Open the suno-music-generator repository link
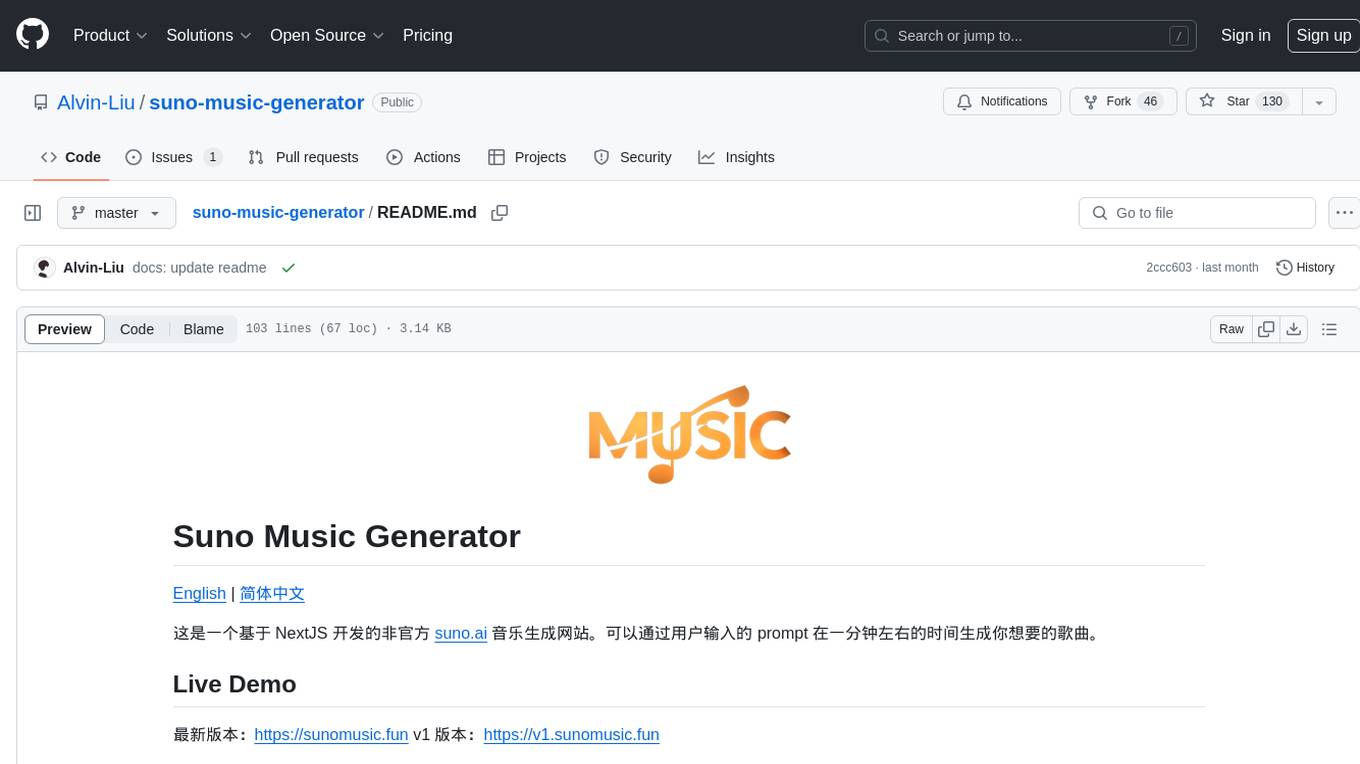1360x764 pixels. point(256,102)
